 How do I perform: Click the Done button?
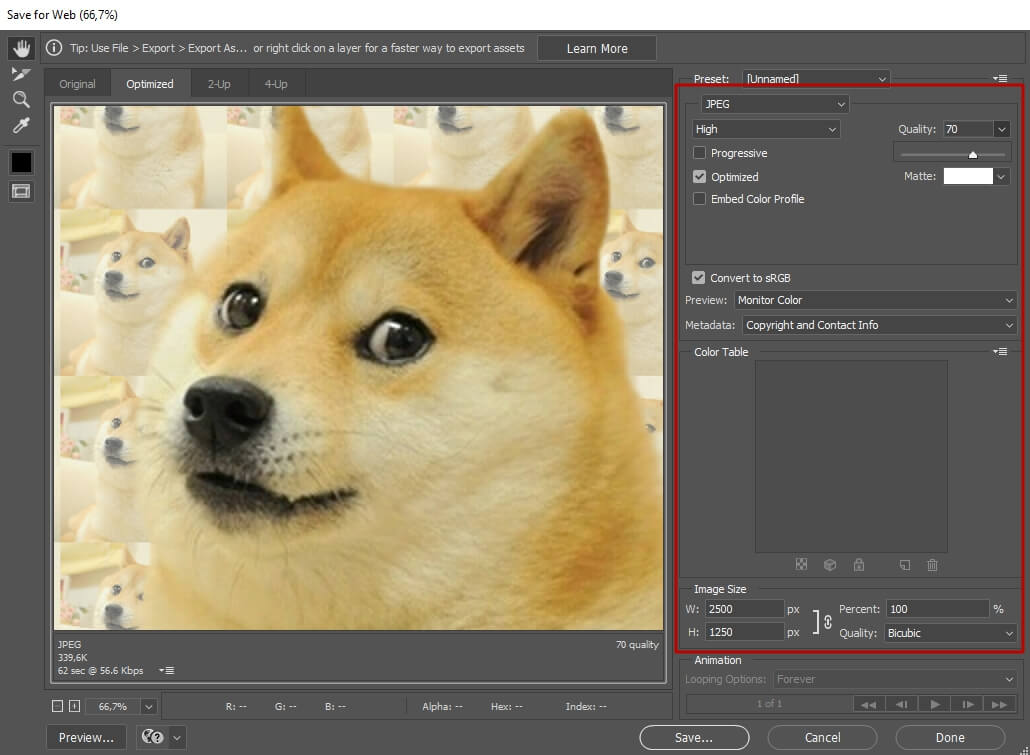click(x=950, y=737)
